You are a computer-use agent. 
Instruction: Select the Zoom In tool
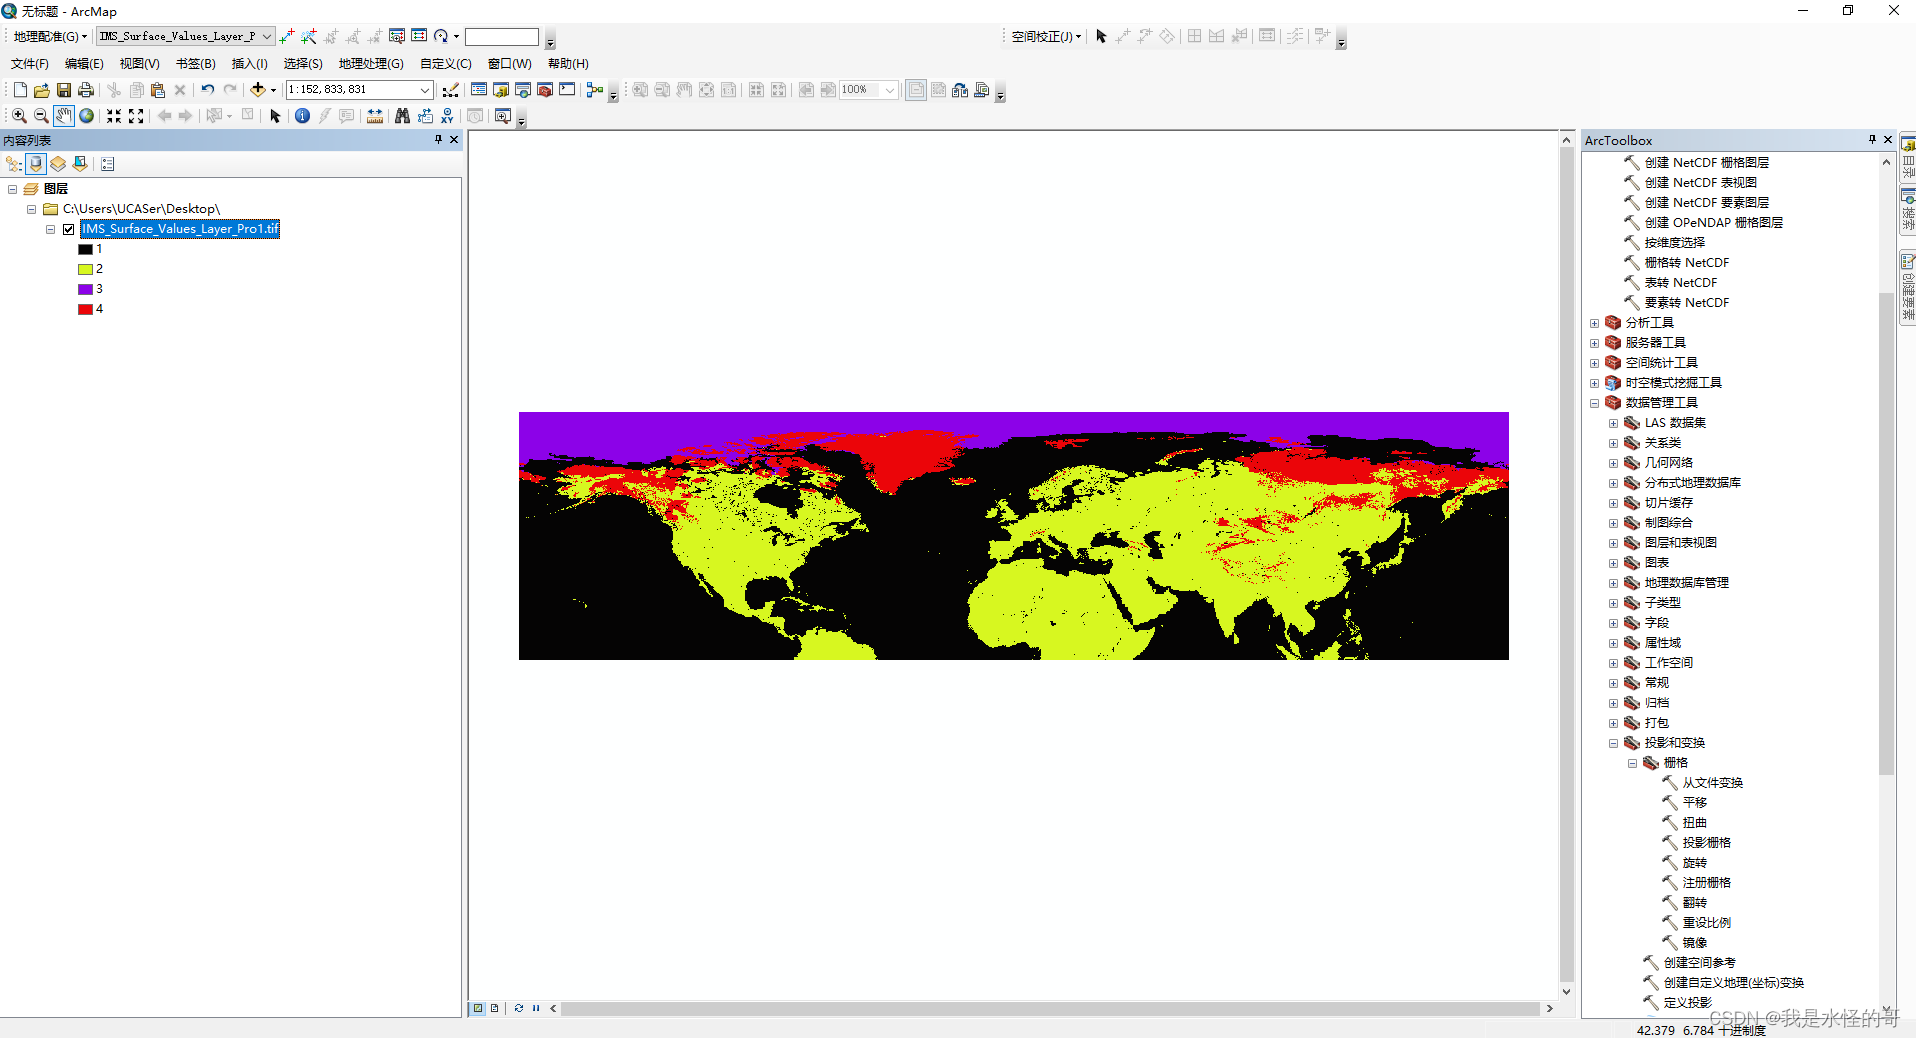coord(18,115)
